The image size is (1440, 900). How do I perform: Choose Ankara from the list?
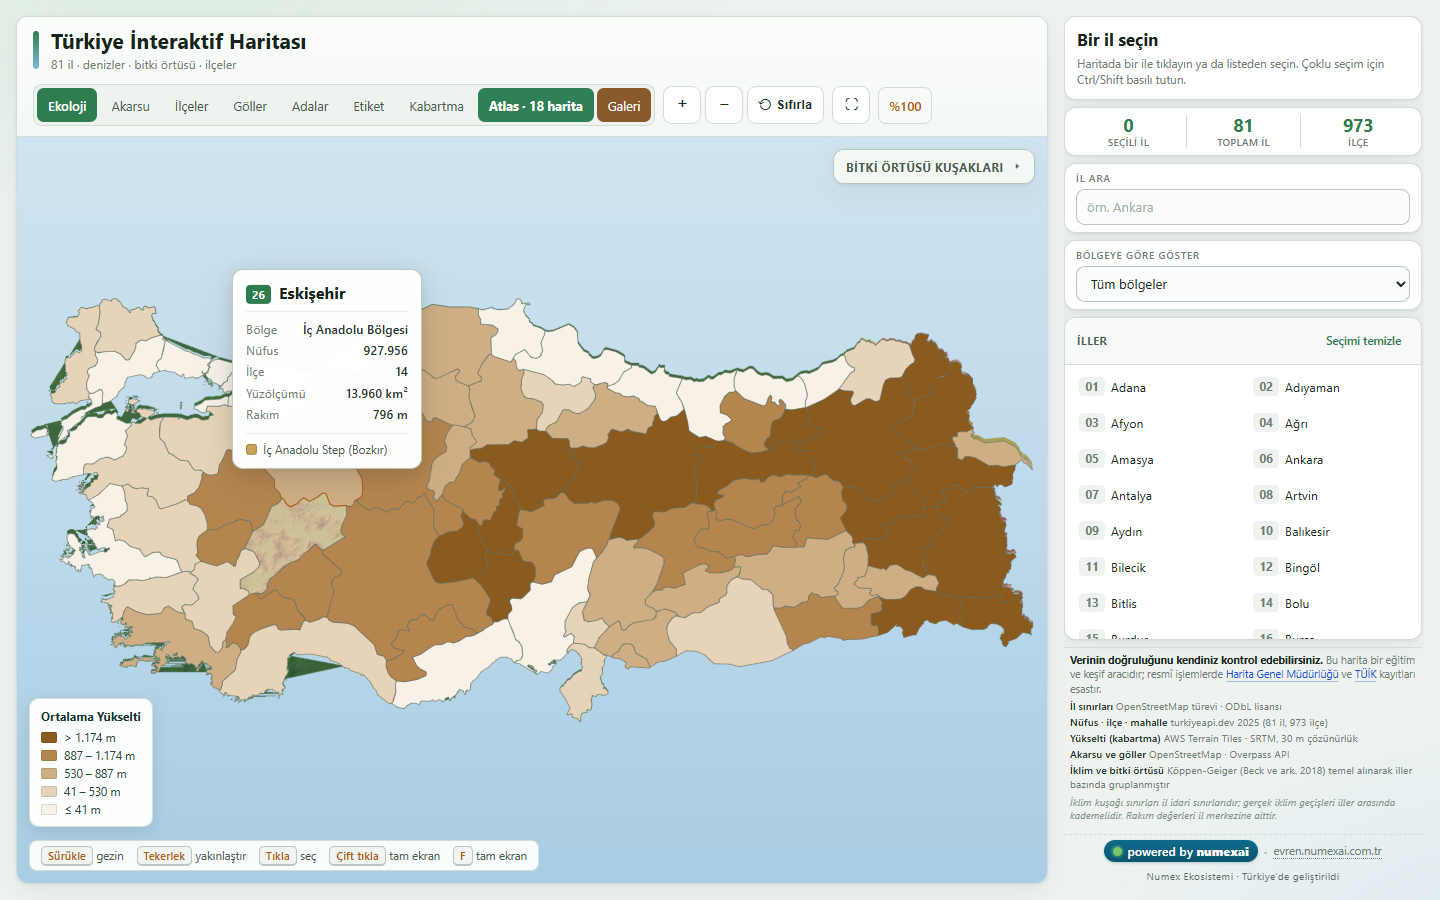[1330, 459]
